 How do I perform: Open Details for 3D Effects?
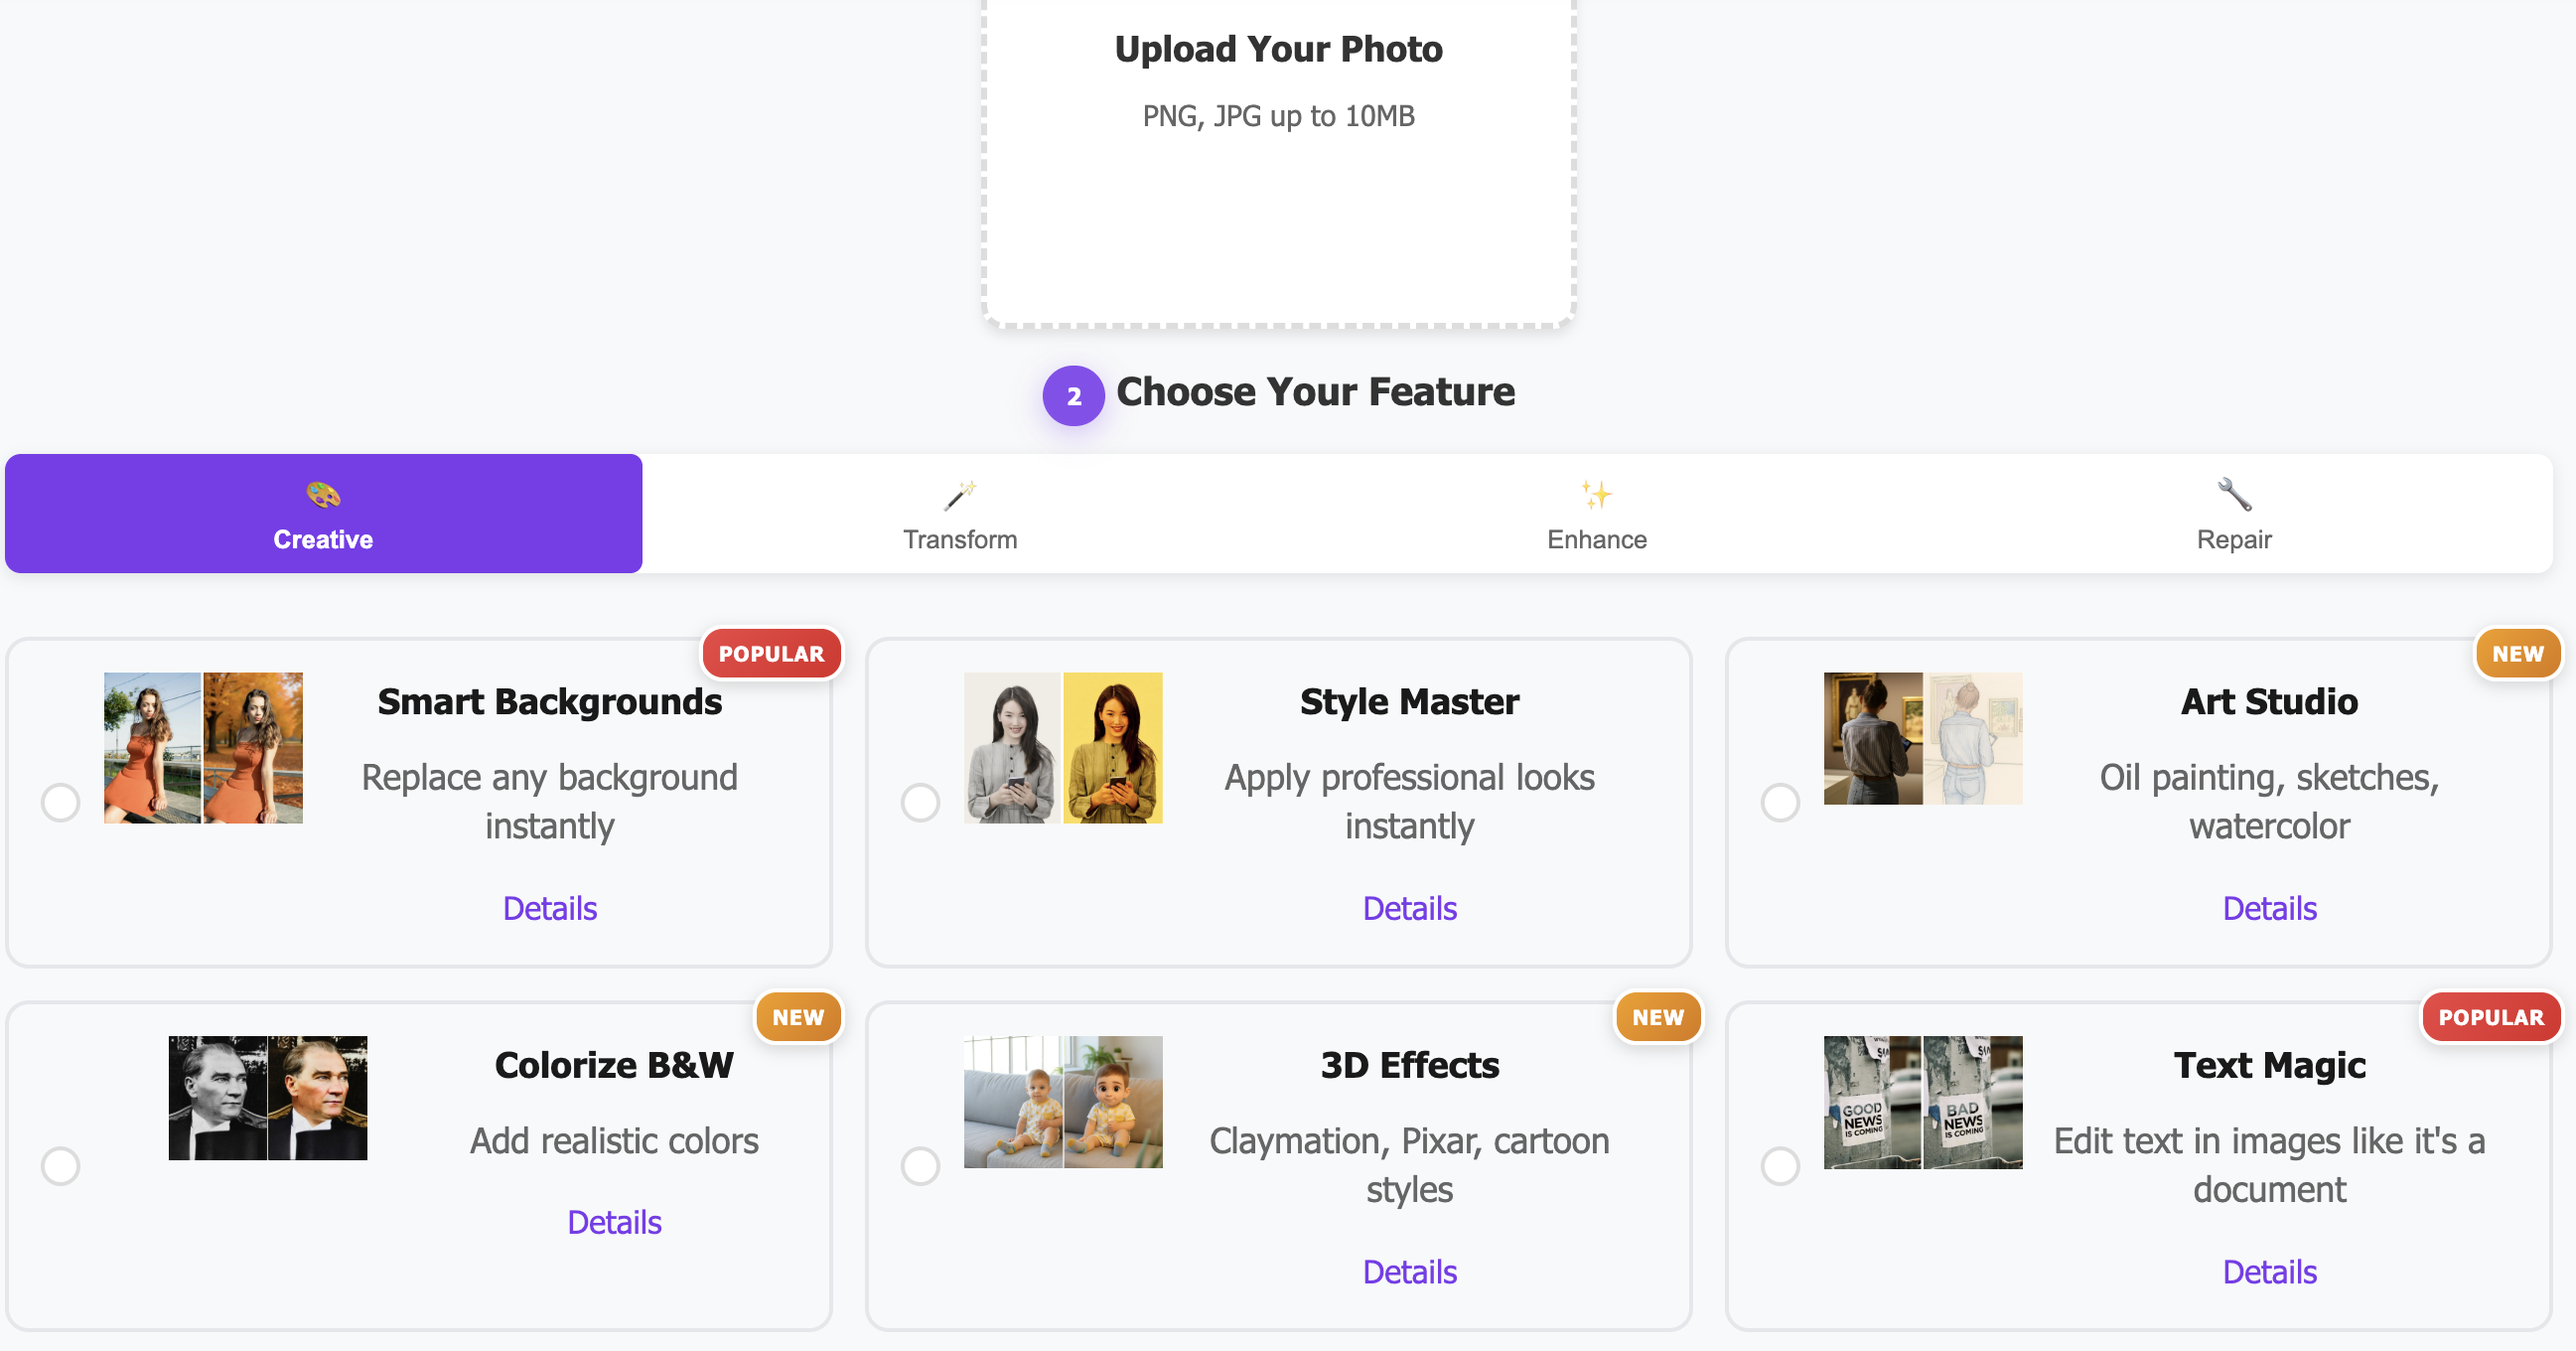tap(1409, 1271)
